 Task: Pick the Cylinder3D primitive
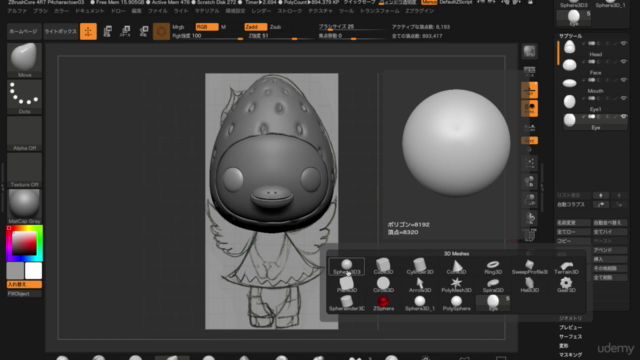[x=420, y=267]
